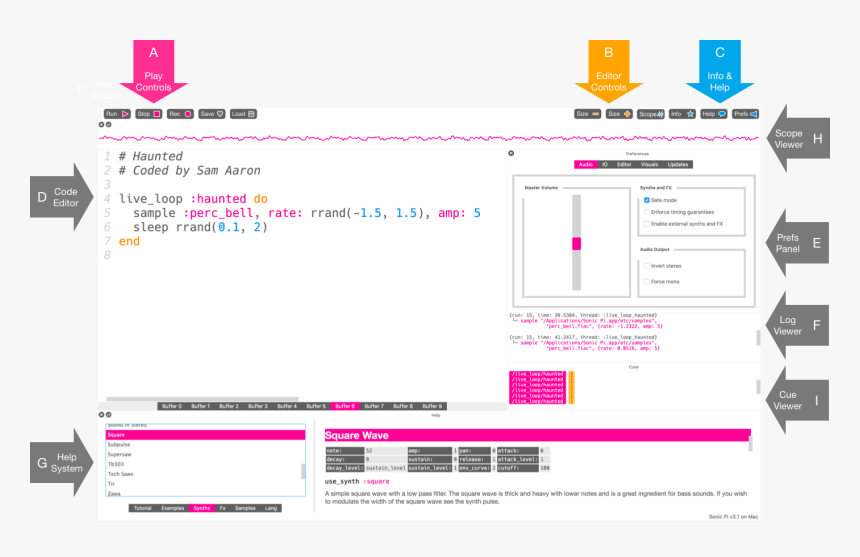Image resolution: width=860 pixels, height=557 pixels.
Task: Click the 'end' keyword line
Action: (x=129, y=241)
